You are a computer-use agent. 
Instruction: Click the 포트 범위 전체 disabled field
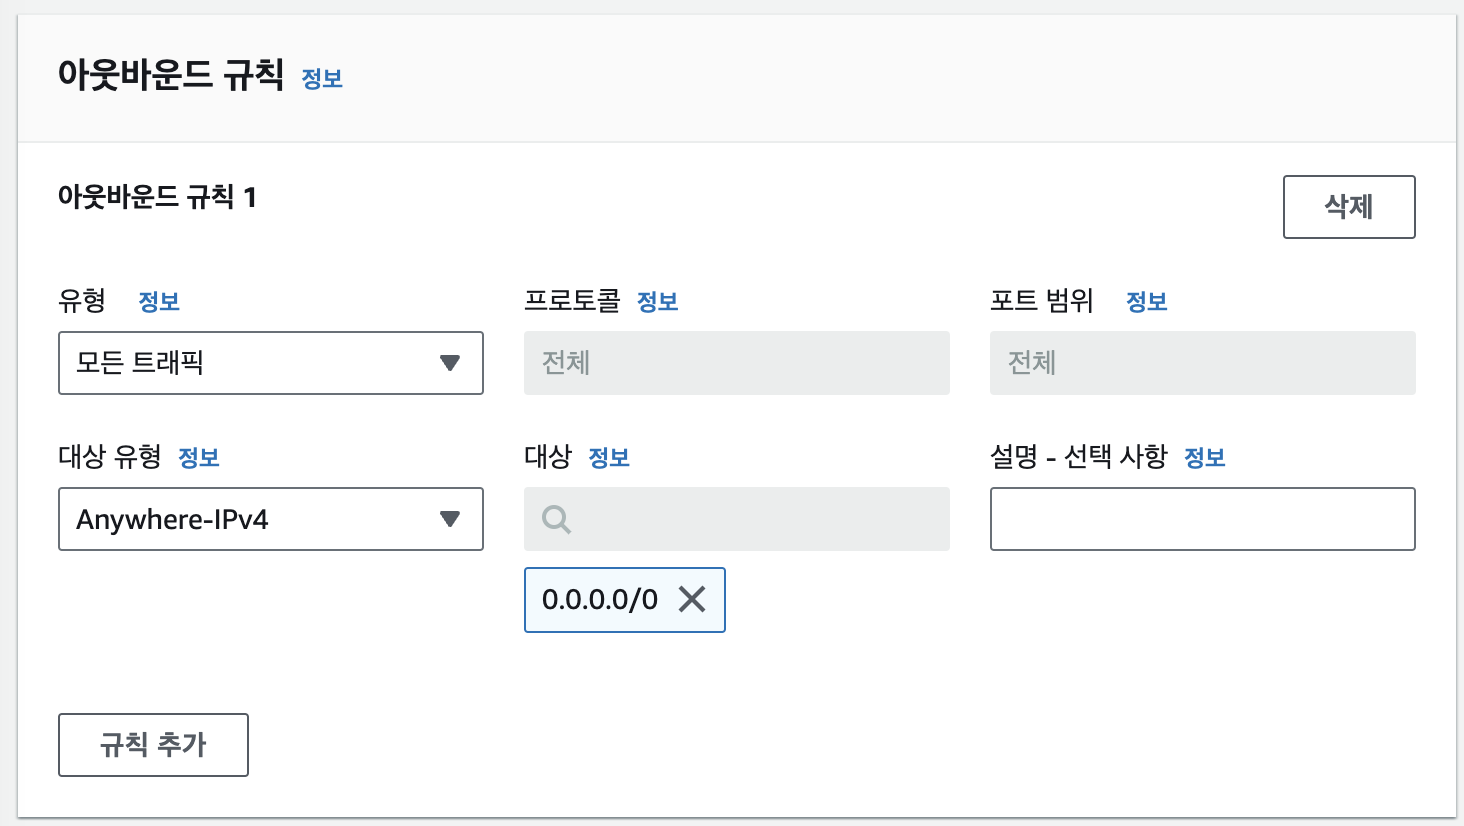(x=1203, y=363)
